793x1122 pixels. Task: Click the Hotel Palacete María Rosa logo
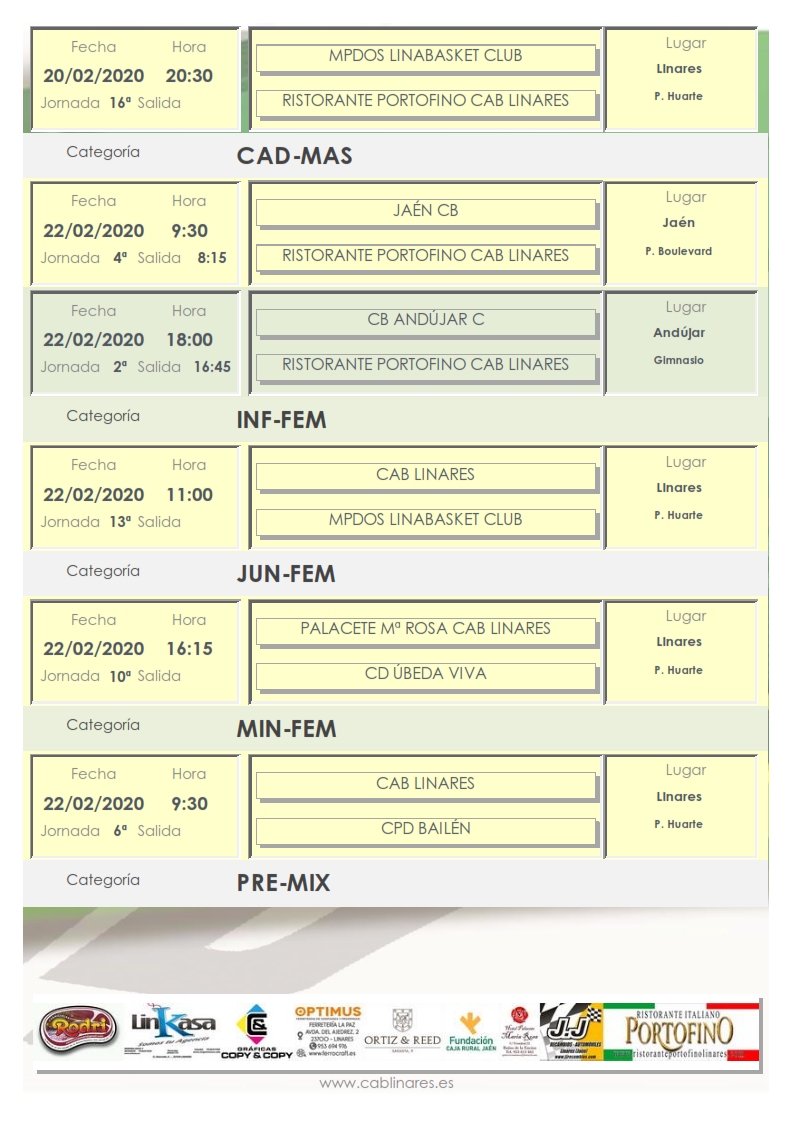tap(518, 1031)
